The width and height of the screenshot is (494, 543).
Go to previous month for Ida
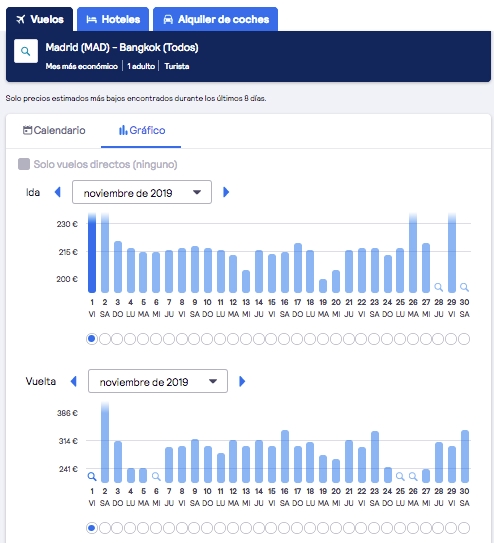click(x=58, y=192)
